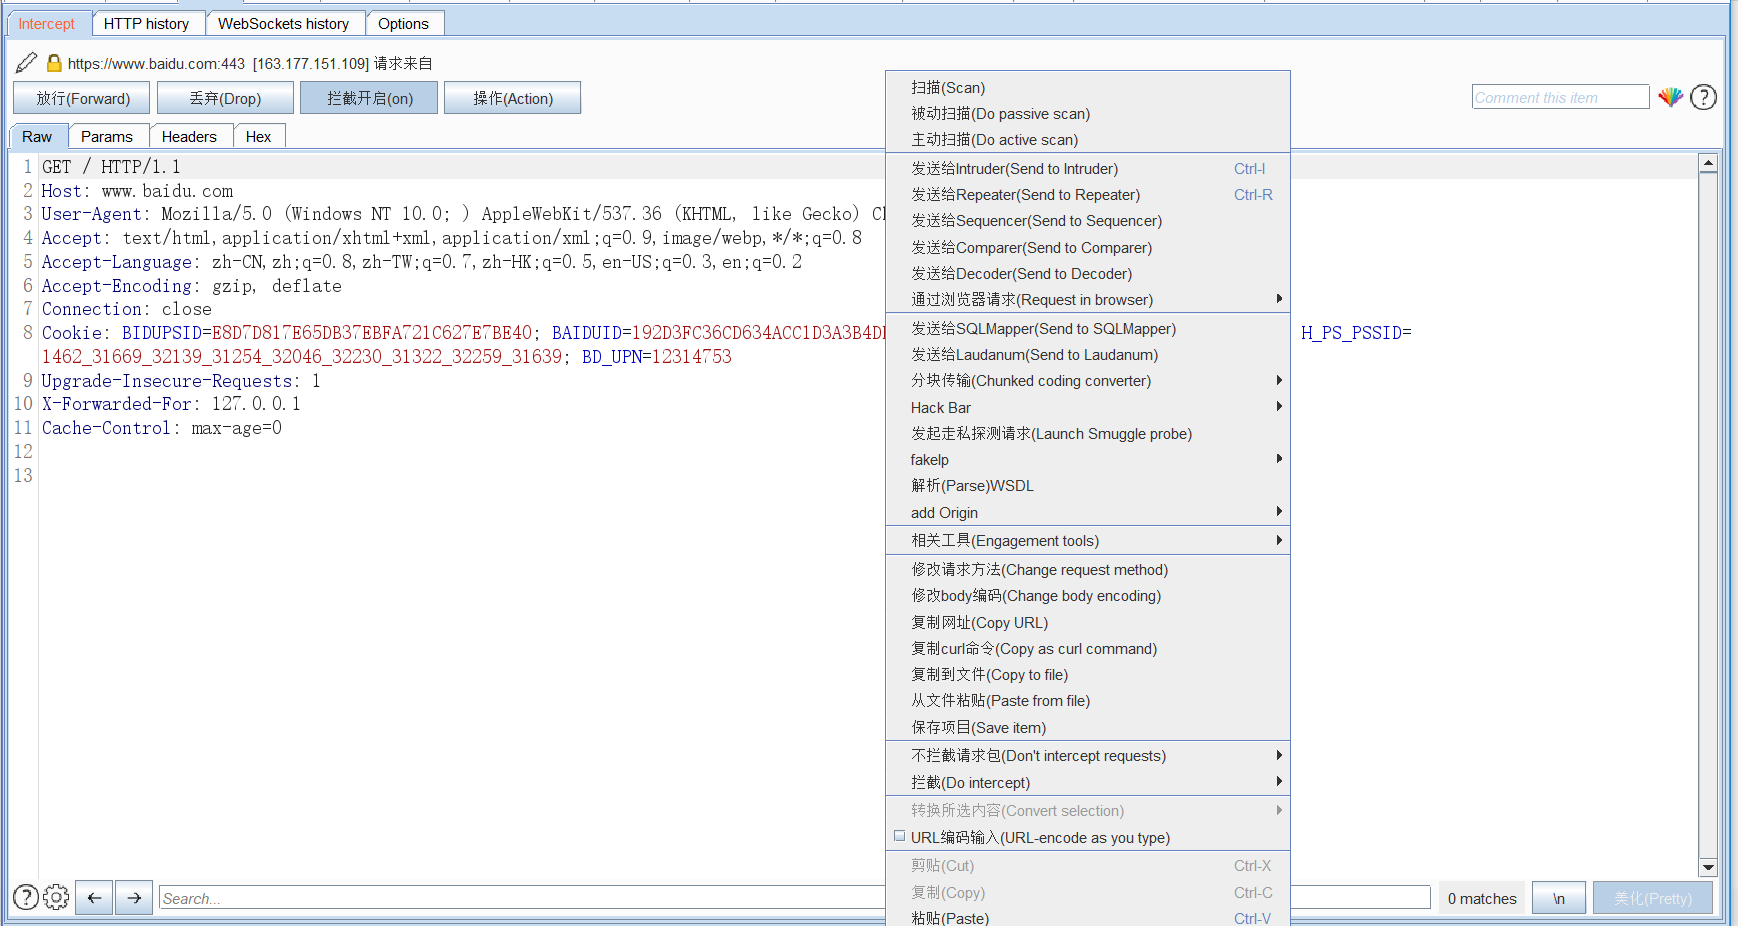Click the Comment this item field
This screenshot has height=926, width=1738.
[x=1559, y=97]
